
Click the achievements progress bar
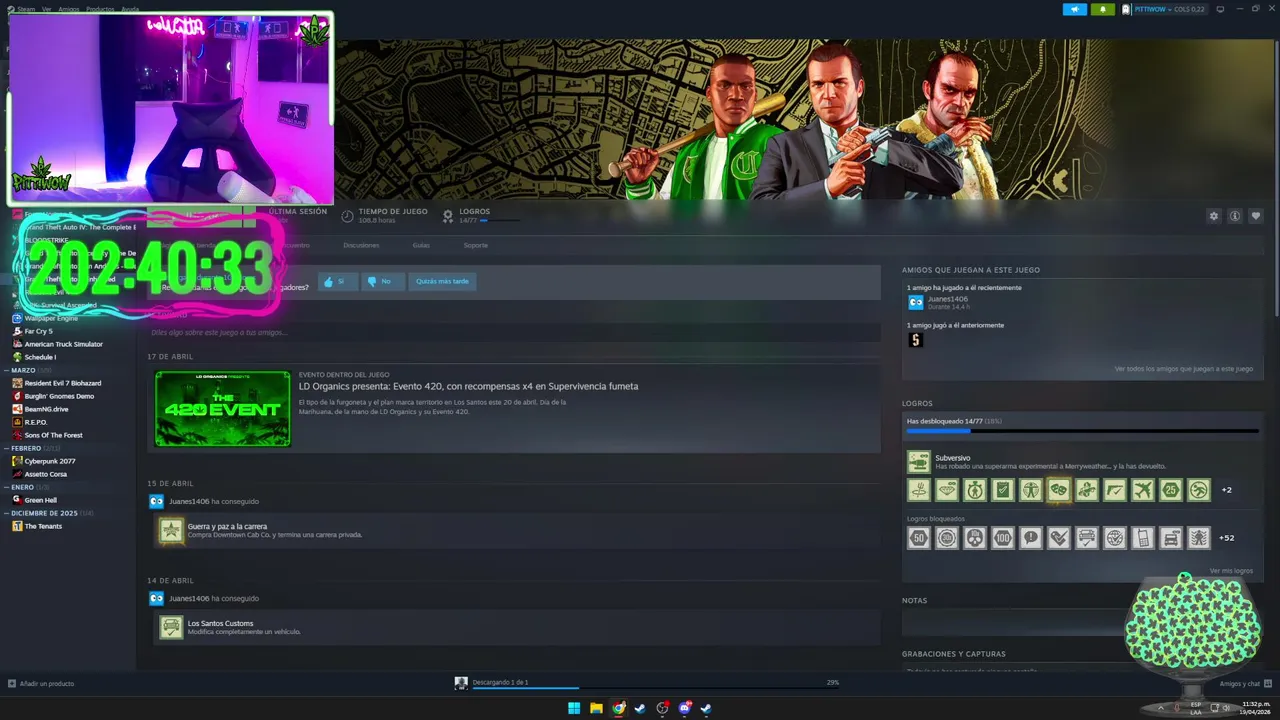tap(1082, 431)
